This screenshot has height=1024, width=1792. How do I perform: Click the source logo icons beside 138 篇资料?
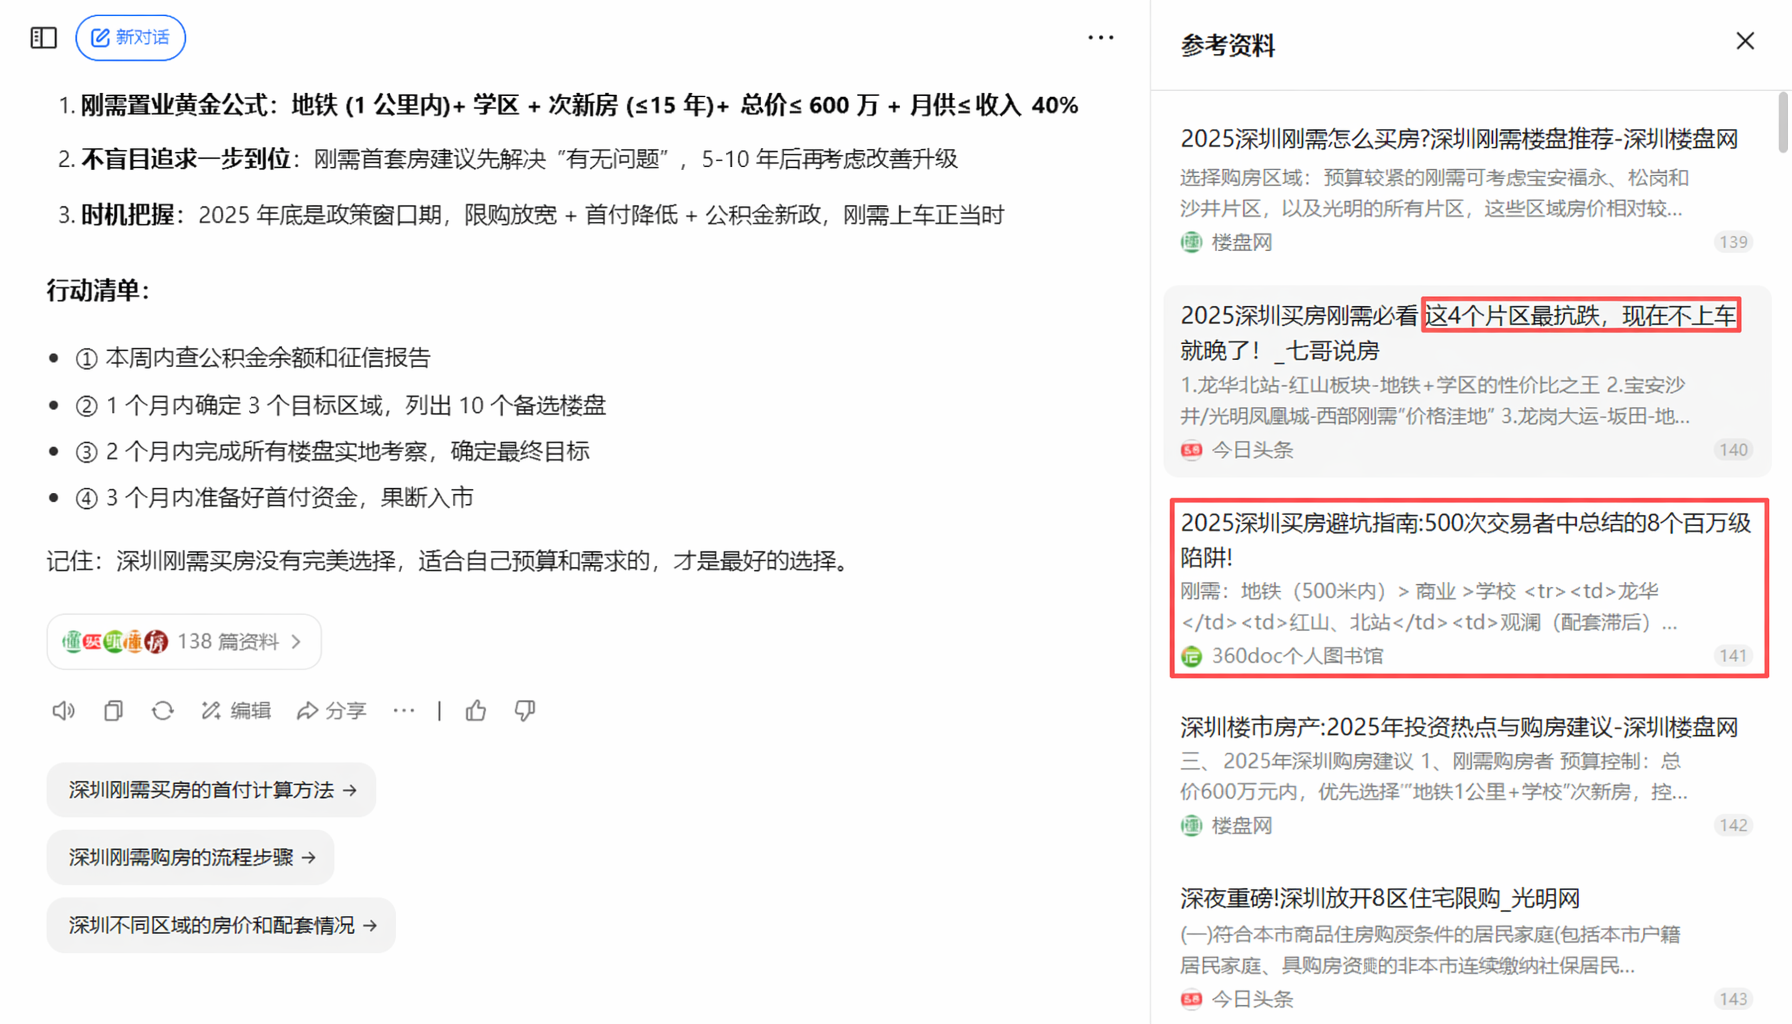click(115, 642)
